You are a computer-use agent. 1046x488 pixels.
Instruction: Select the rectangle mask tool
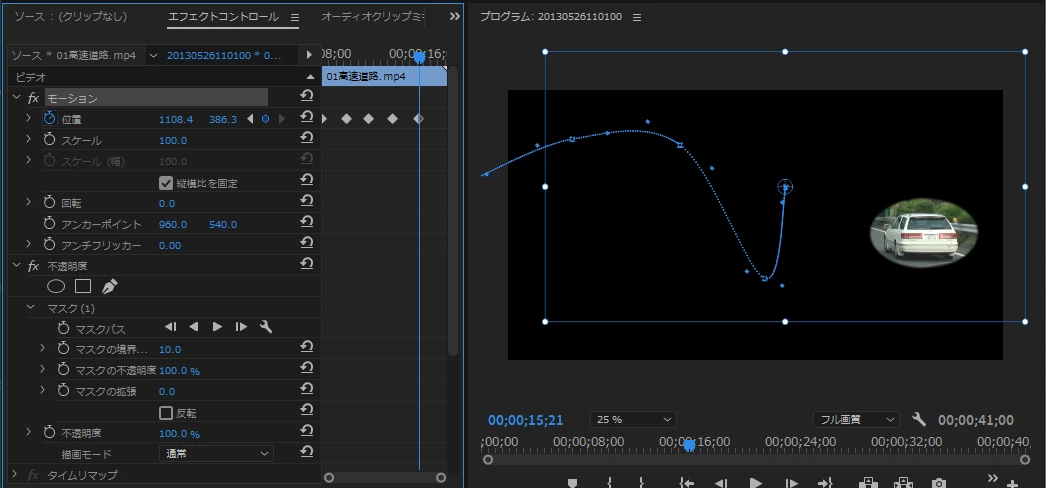83,287
